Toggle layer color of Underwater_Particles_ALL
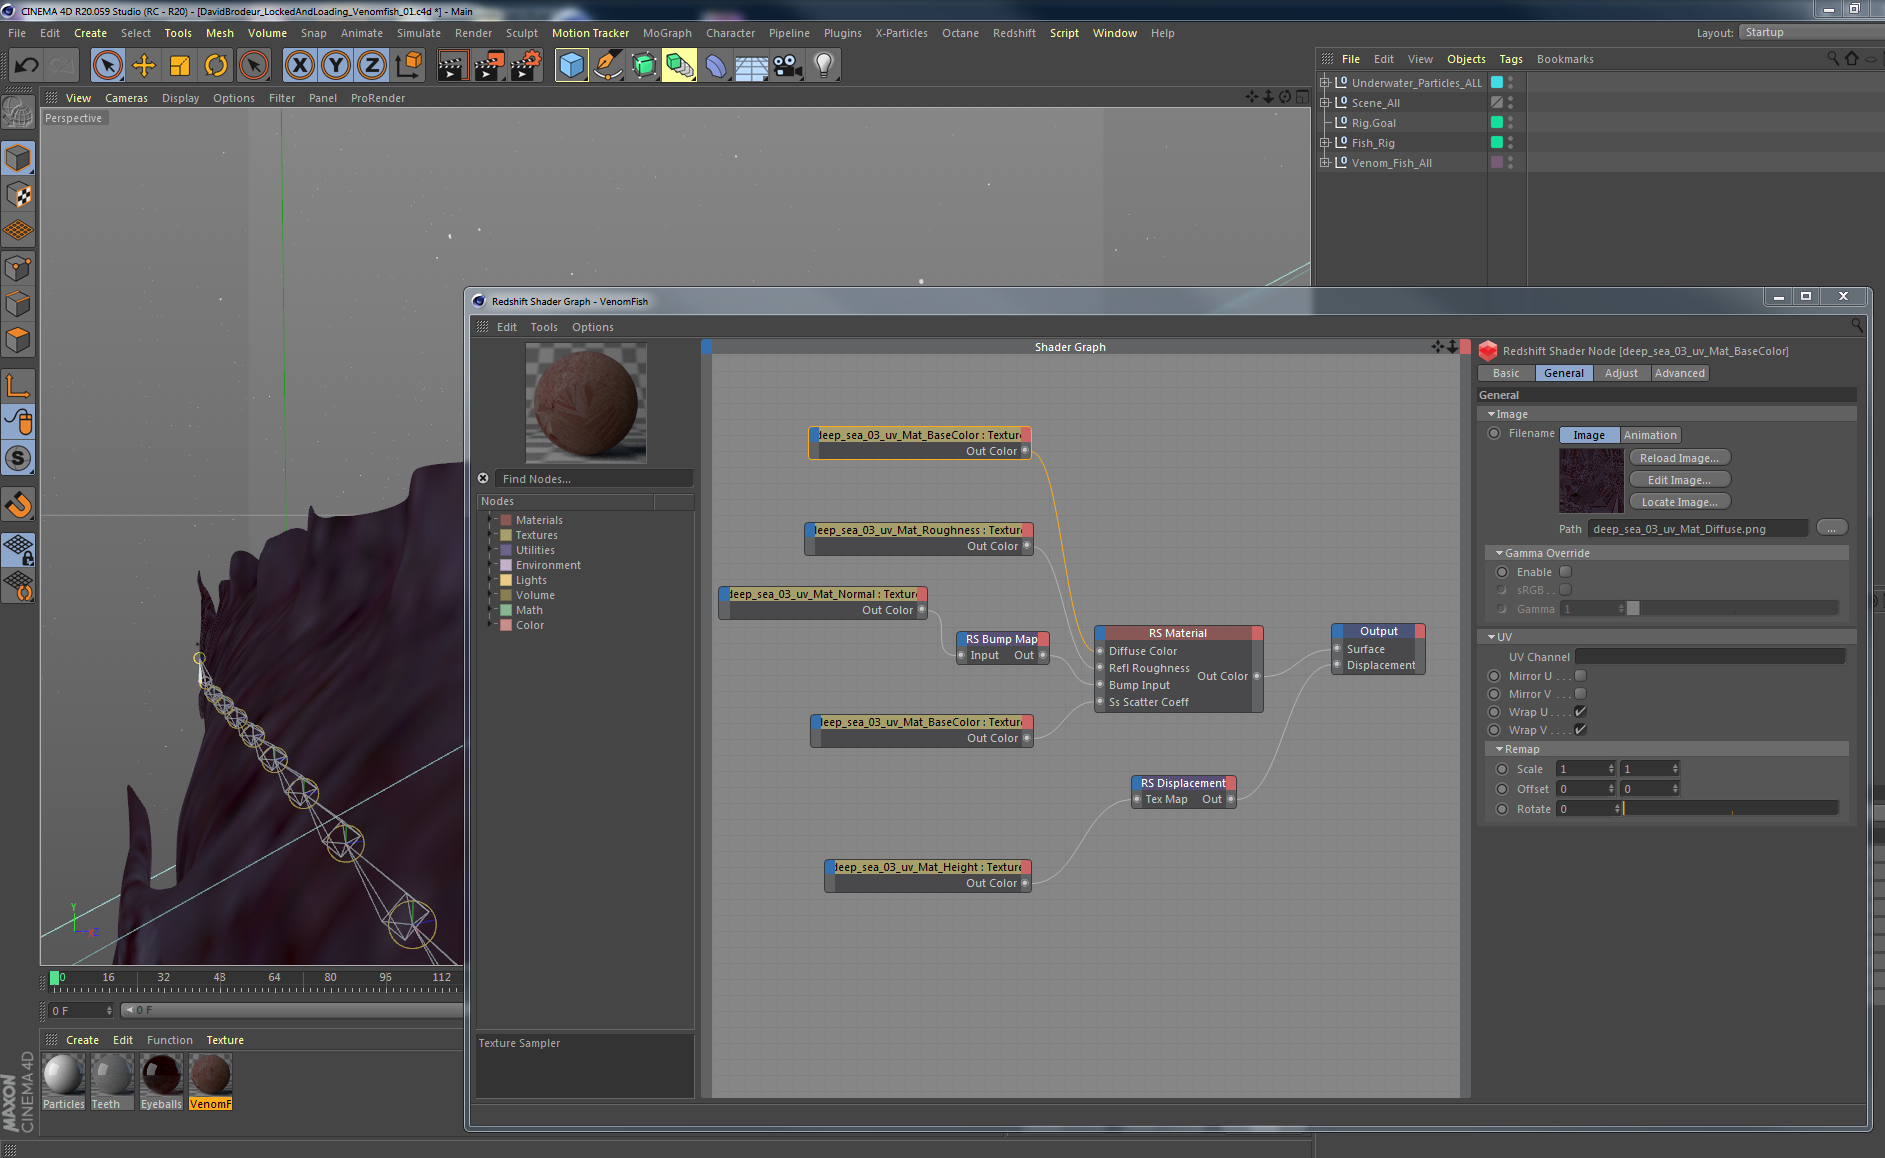 tap(1497, 82)
